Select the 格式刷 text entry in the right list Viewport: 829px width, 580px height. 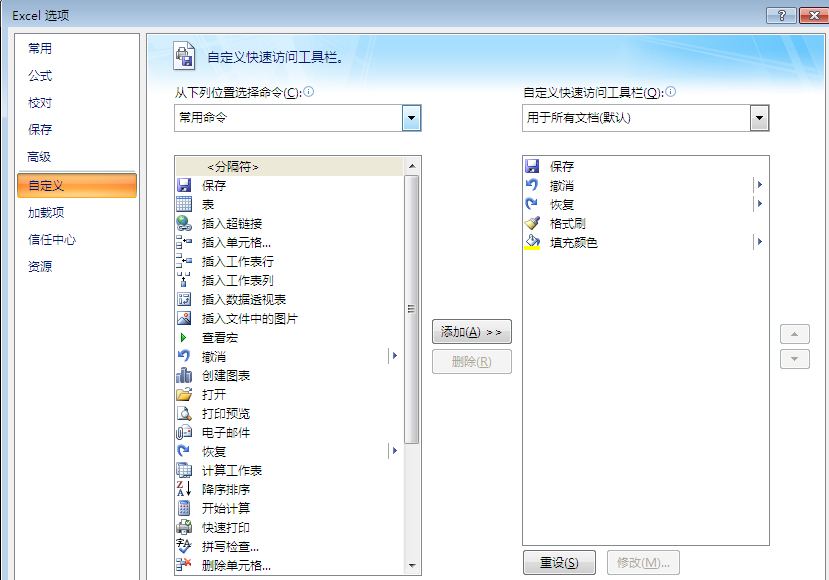coord(567,224)
